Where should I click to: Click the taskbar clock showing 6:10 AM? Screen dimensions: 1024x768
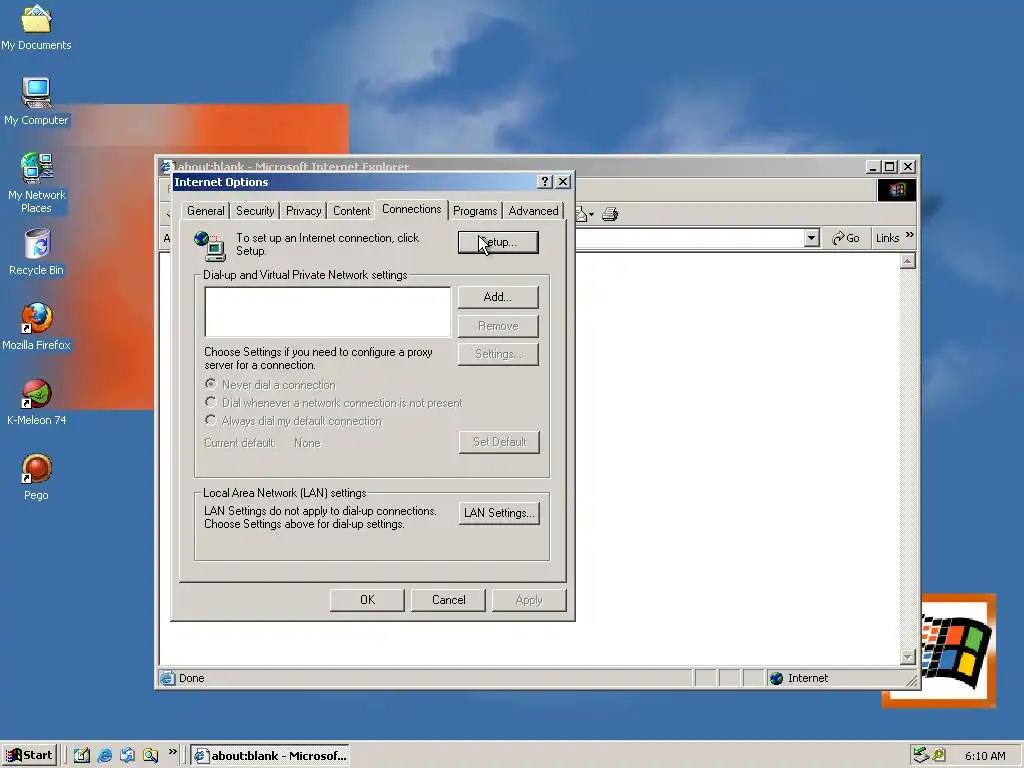[985, 756]
